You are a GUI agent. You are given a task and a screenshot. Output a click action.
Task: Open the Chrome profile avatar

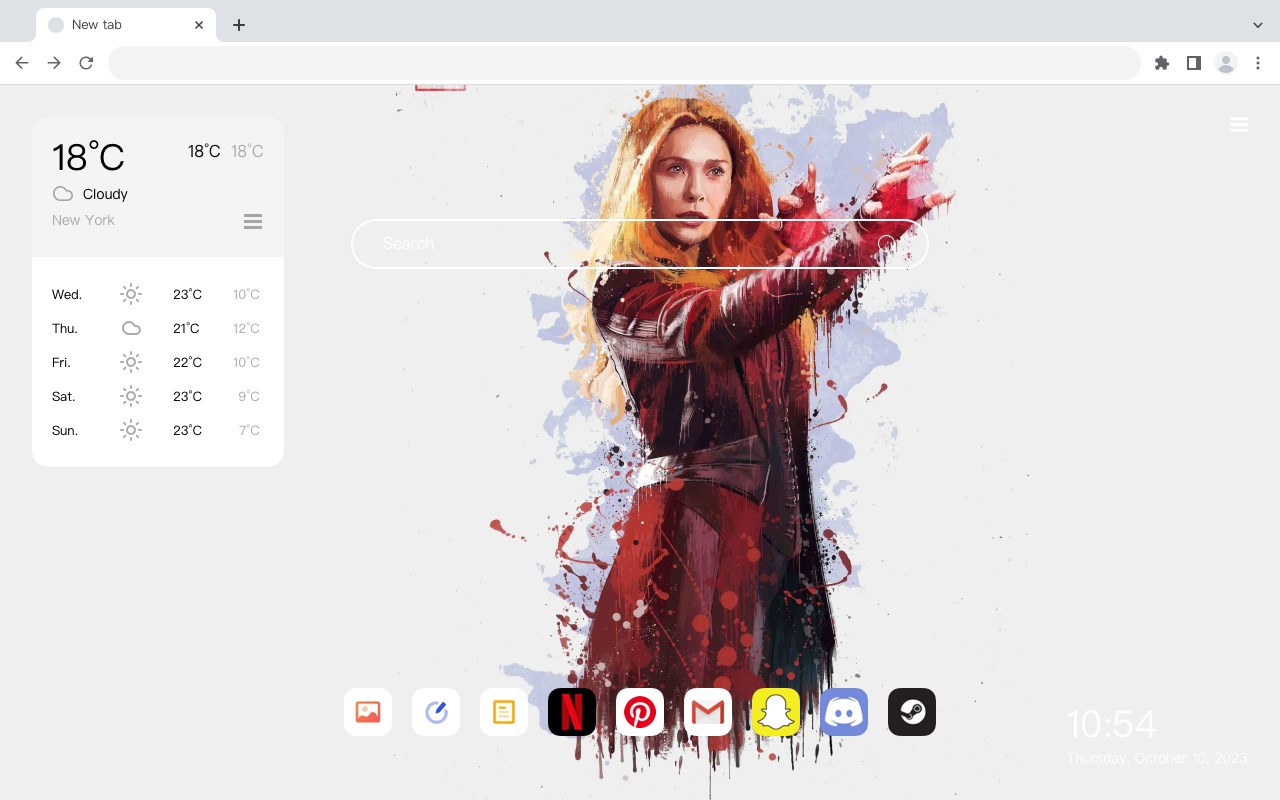click(1226, 63)
